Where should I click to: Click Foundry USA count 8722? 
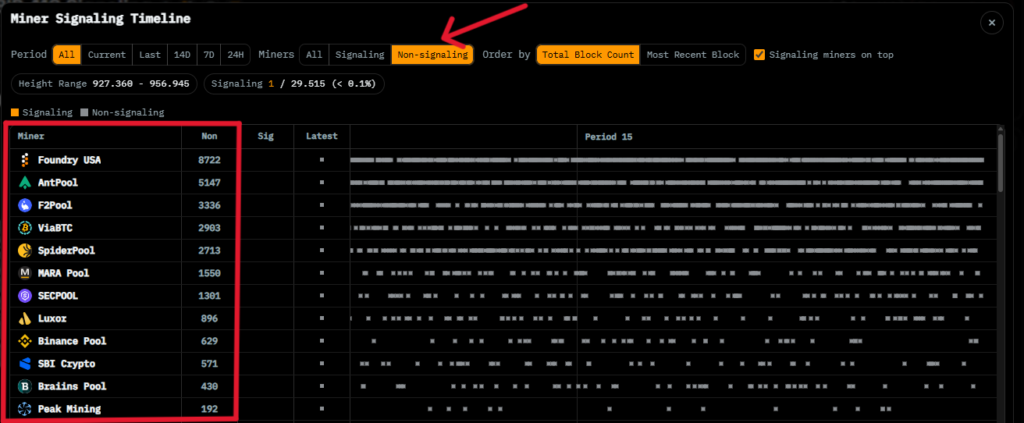[x=210, y=160]
